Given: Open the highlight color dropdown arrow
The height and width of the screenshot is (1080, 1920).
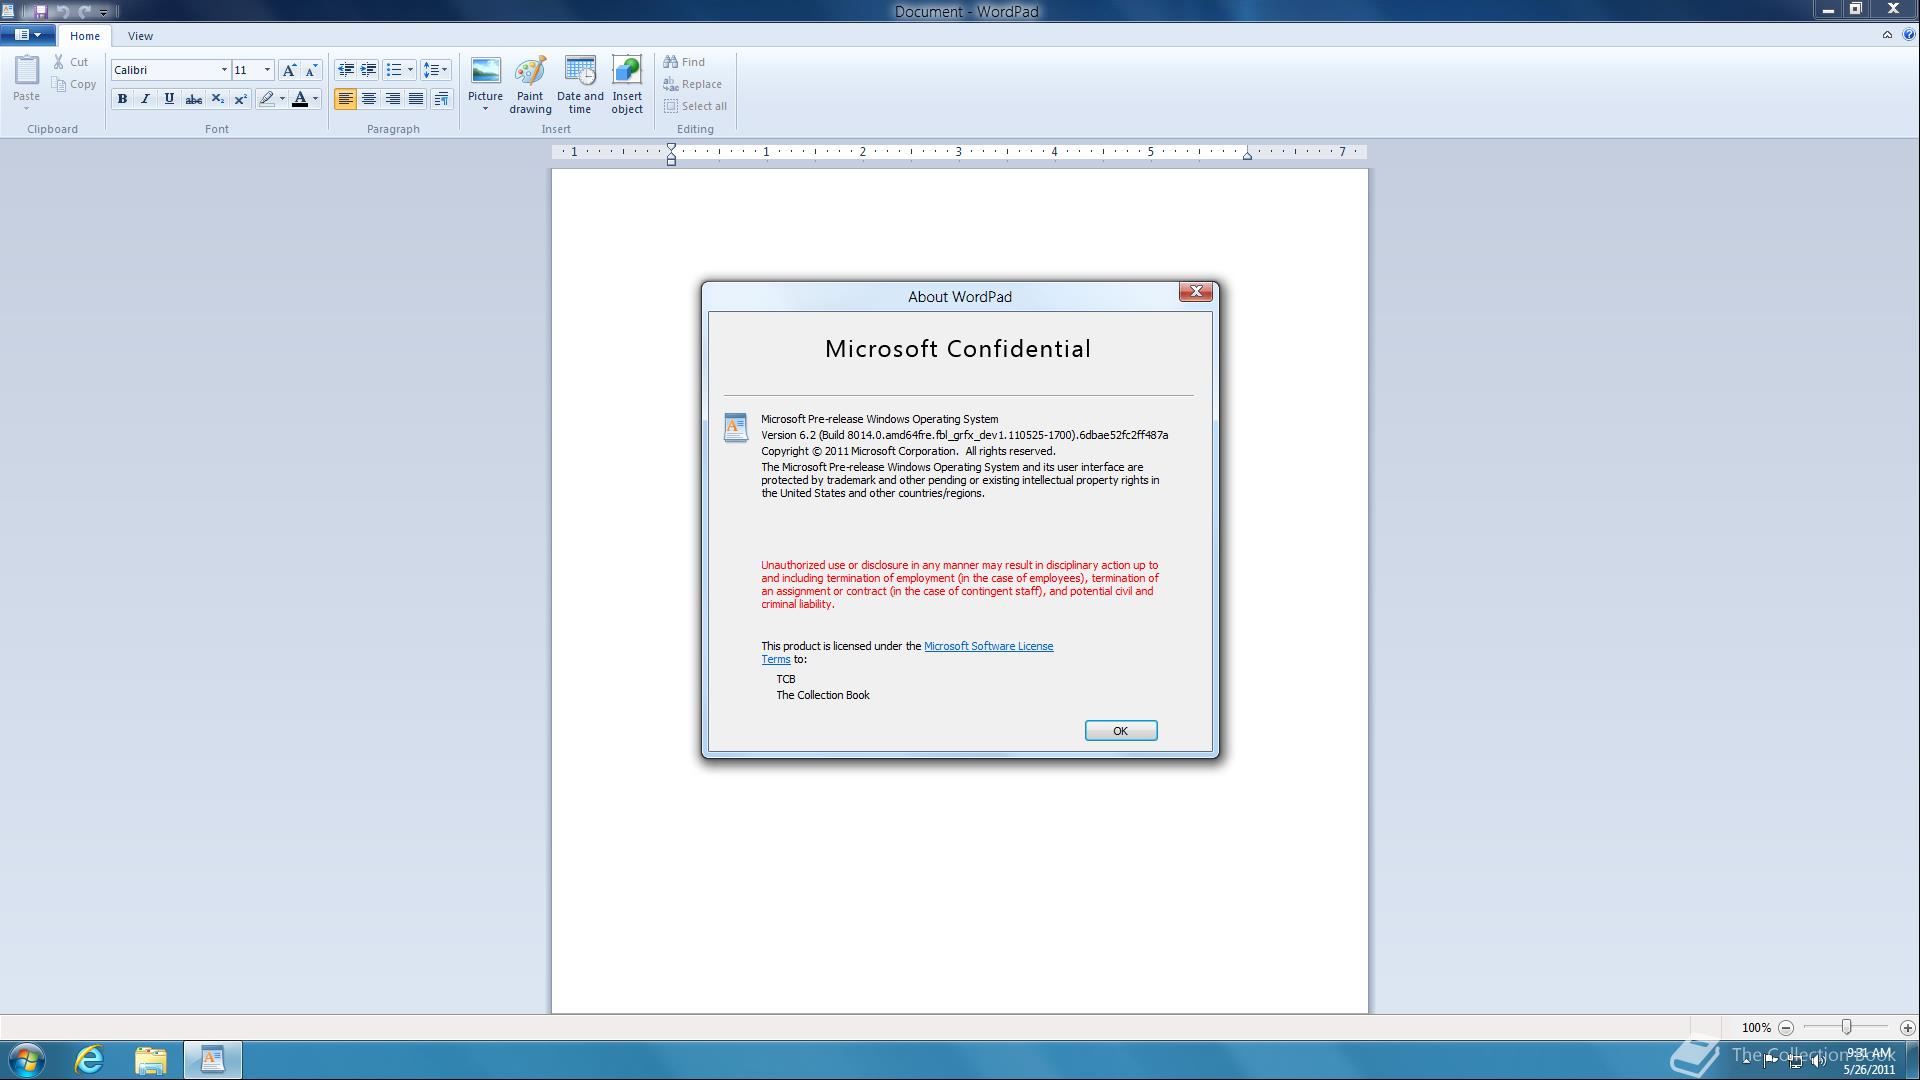Looking at the screenshot, I should click(x=282, y=99).
